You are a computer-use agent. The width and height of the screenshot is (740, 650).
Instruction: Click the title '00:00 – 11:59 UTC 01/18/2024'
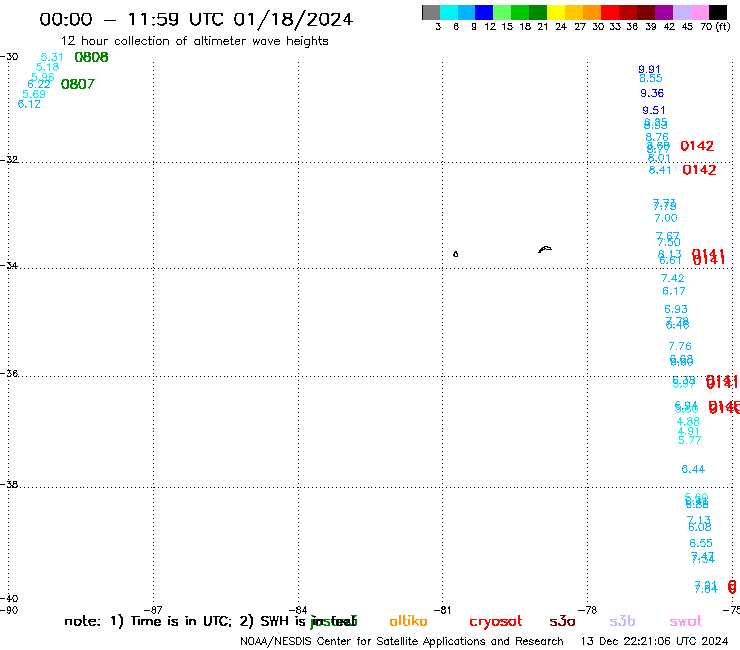(196, 19)
